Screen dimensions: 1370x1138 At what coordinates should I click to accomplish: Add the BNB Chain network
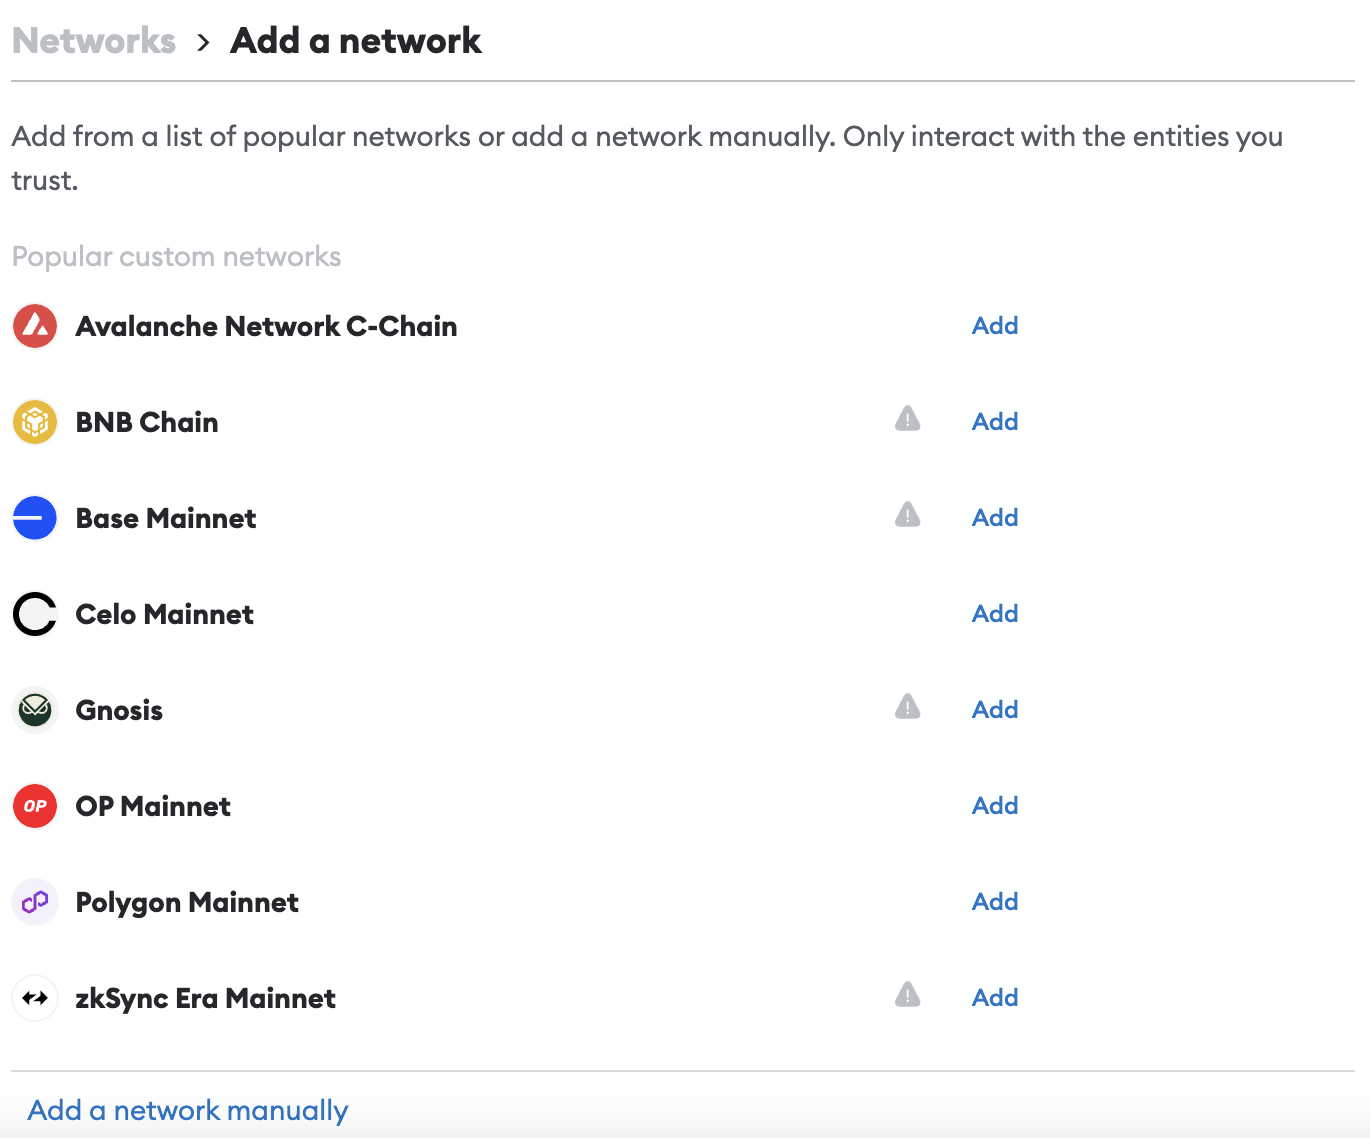click(x=995, y=422)
